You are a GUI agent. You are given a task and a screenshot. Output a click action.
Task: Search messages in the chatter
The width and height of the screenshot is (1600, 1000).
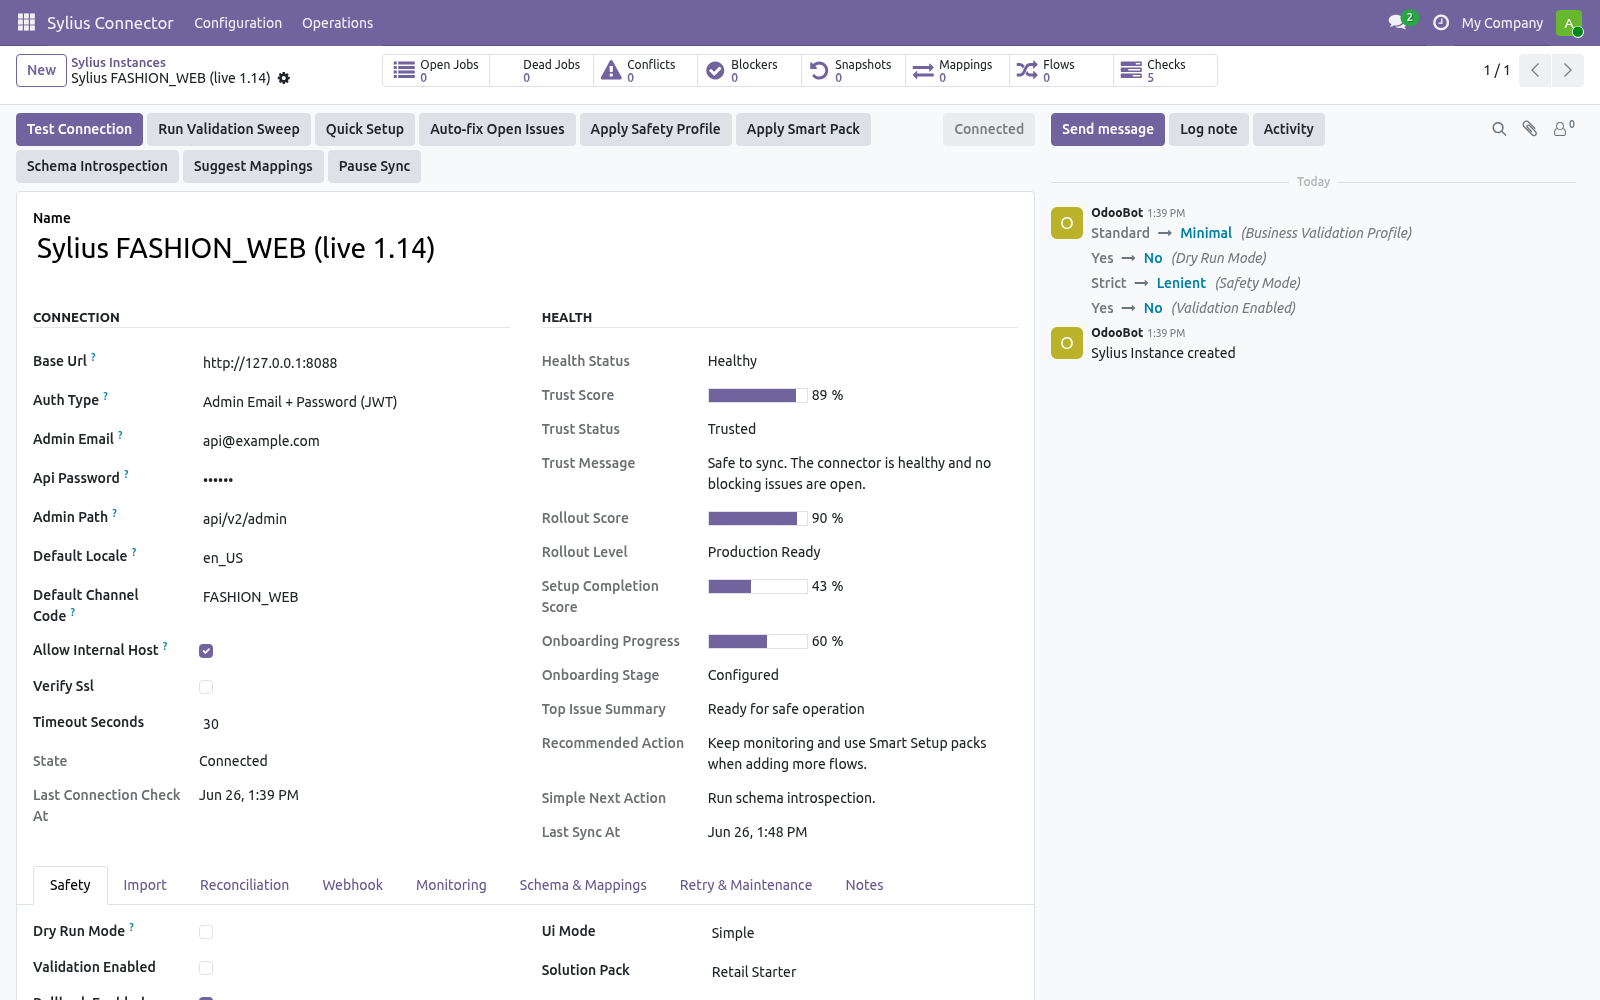[x=1499, y=129]
